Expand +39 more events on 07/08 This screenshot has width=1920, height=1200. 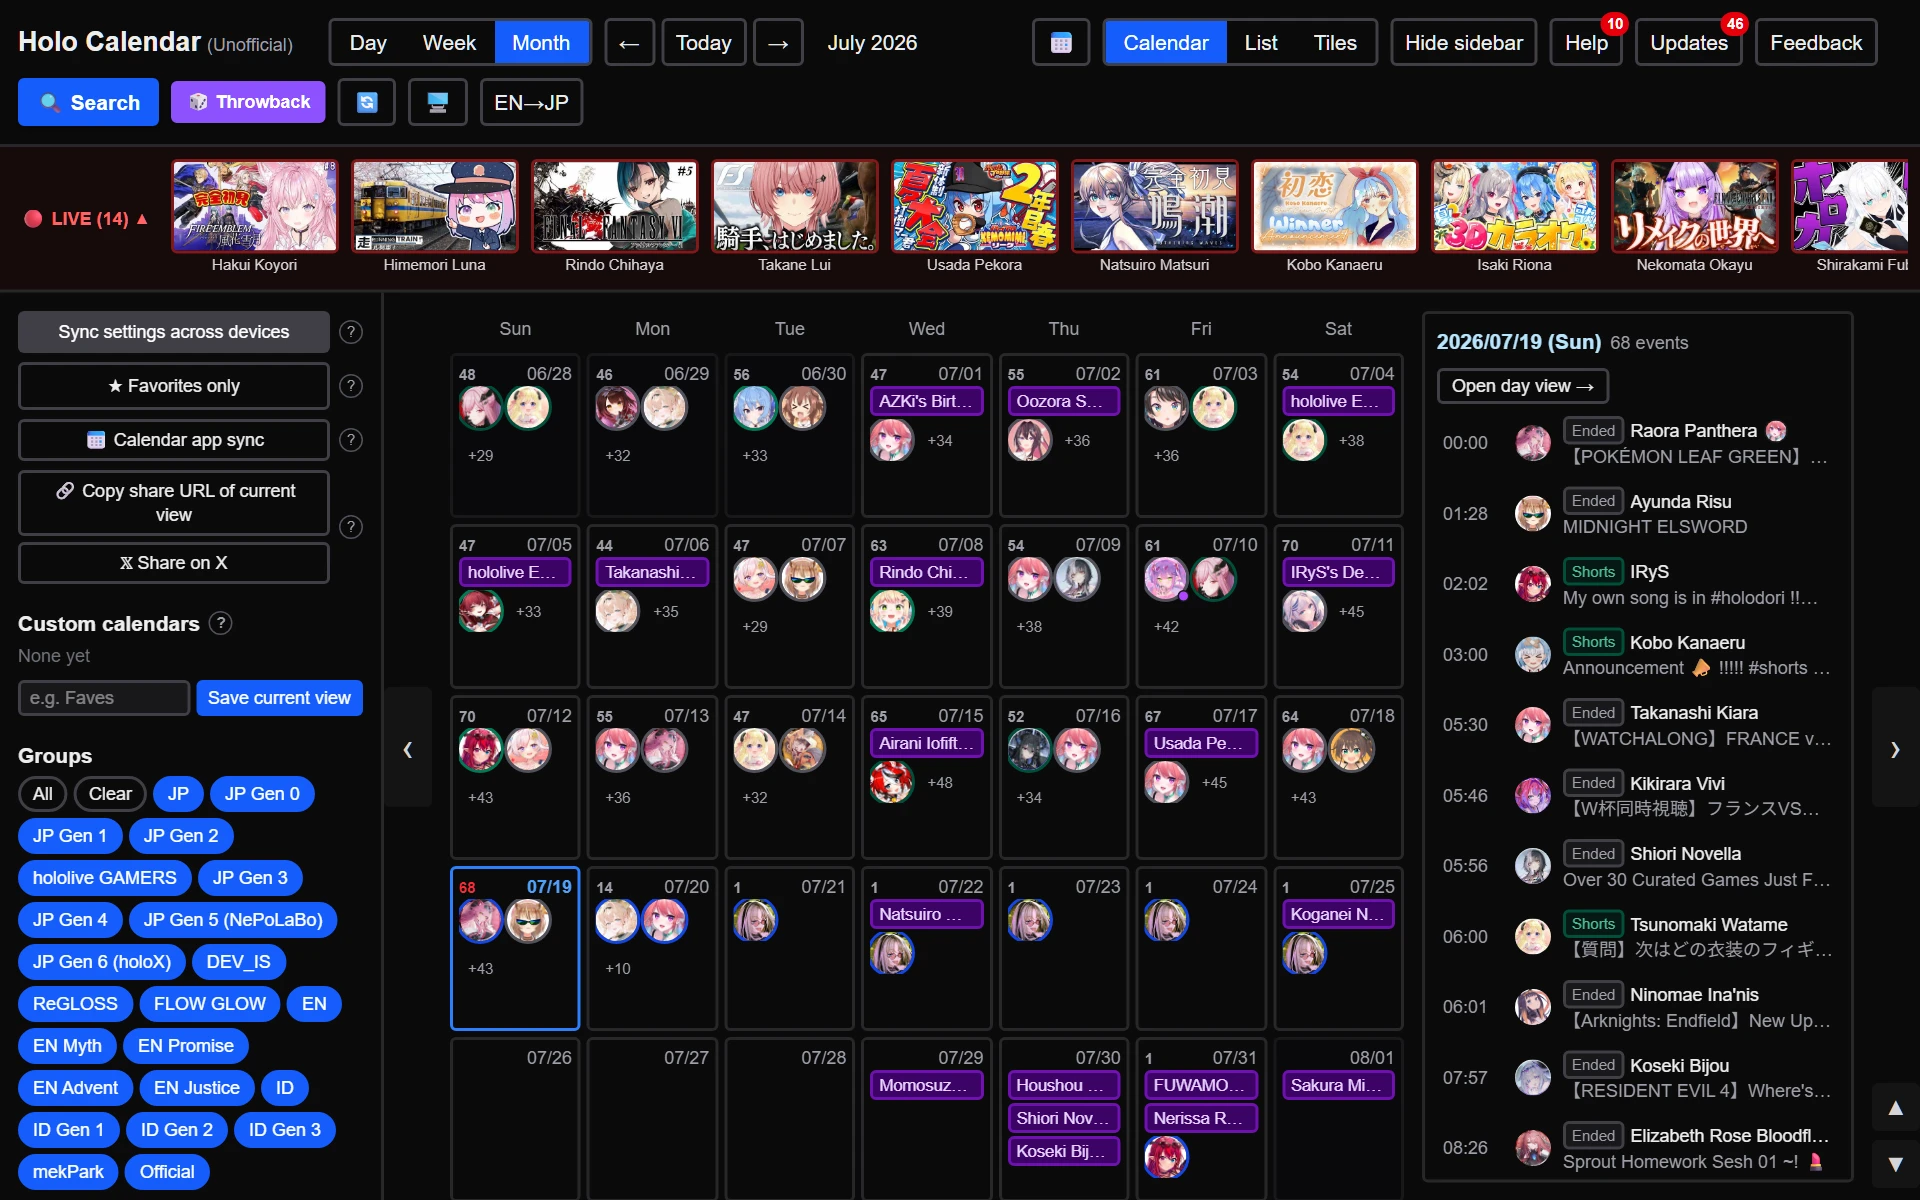(940, 612)
